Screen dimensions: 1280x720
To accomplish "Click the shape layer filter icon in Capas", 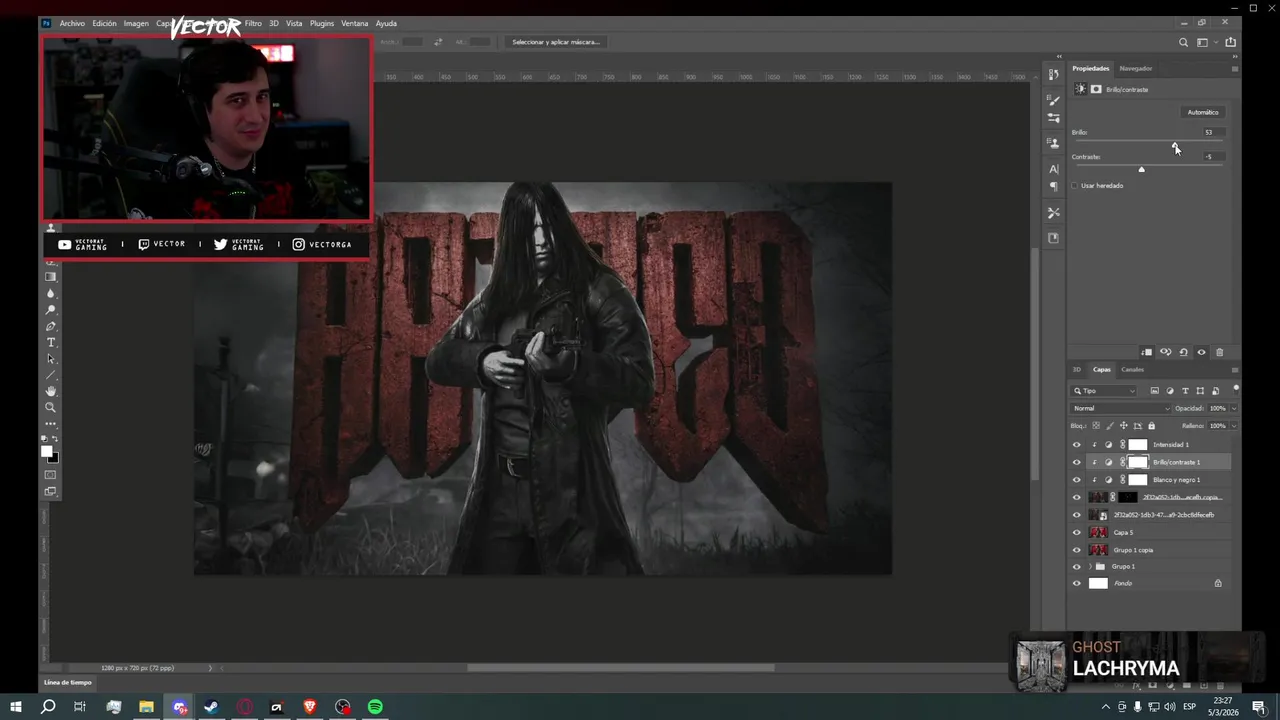I will 1200,391.
